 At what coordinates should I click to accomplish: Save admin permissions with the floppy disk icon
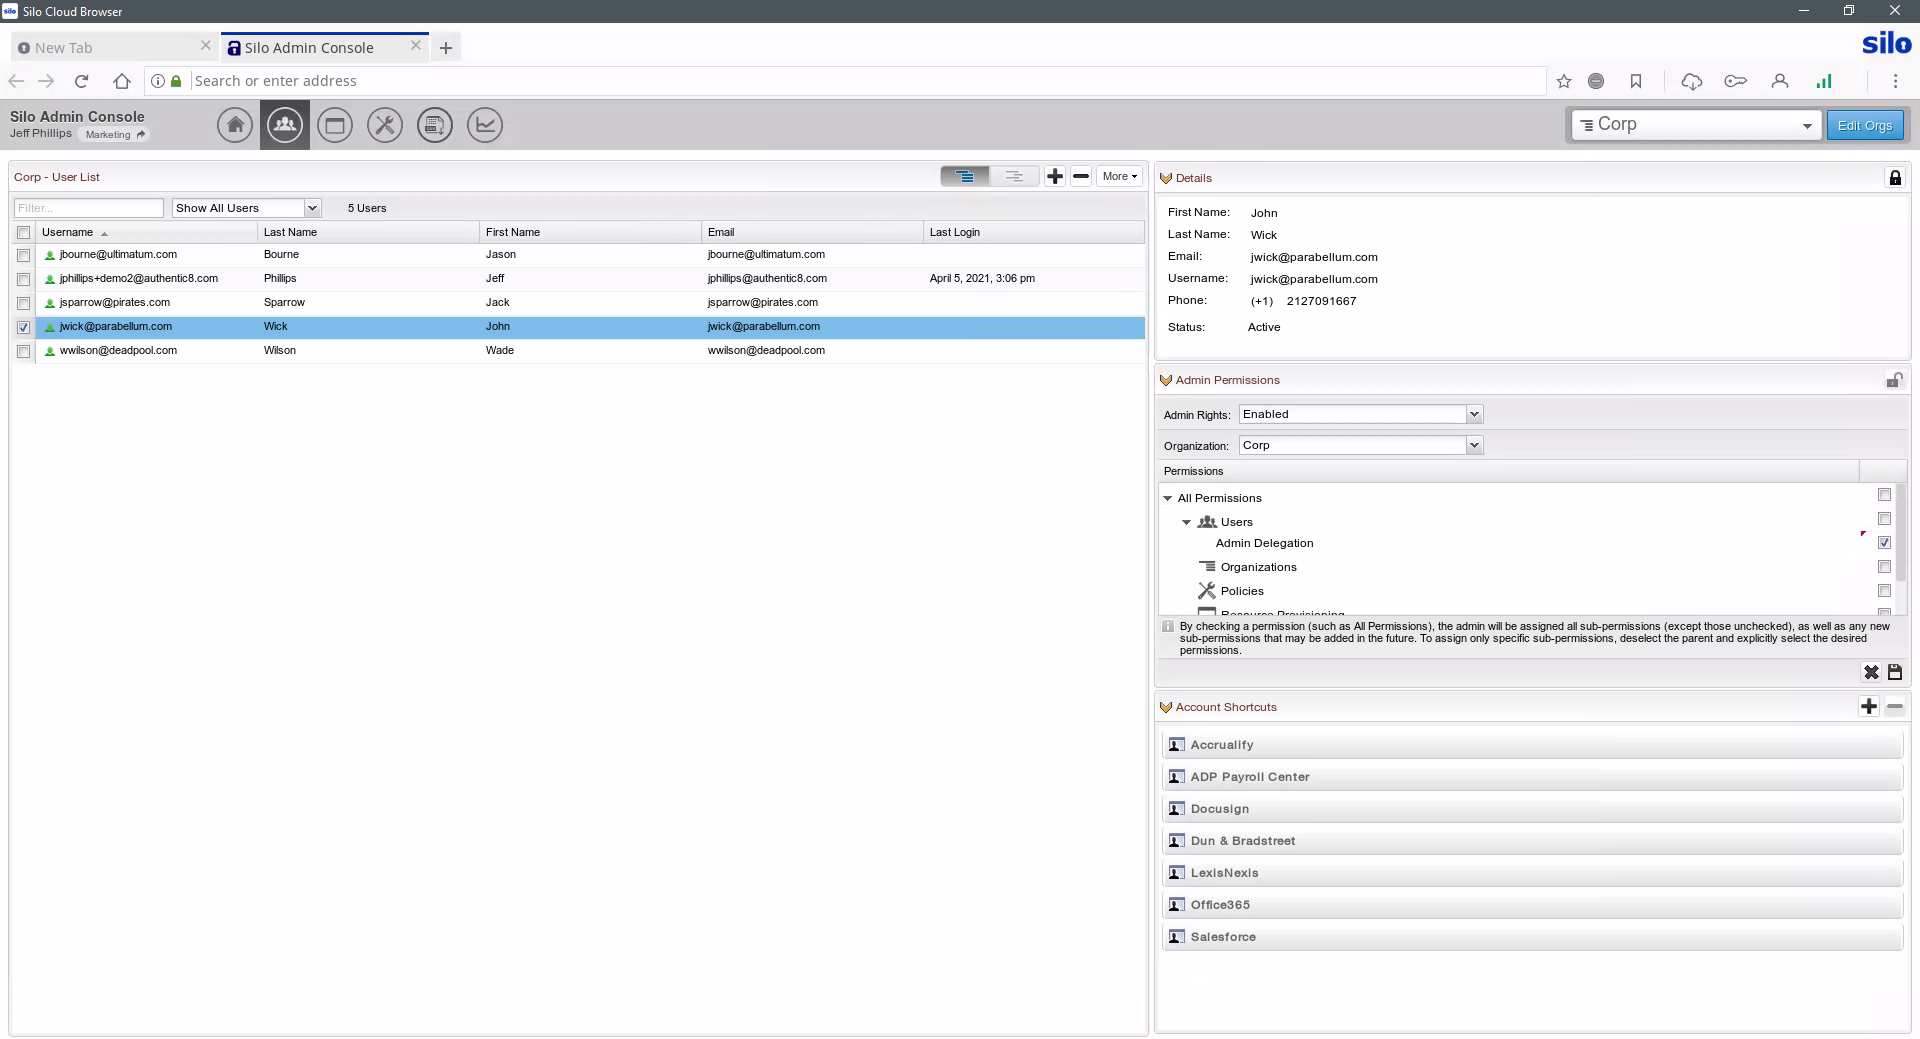point(1895,672)
